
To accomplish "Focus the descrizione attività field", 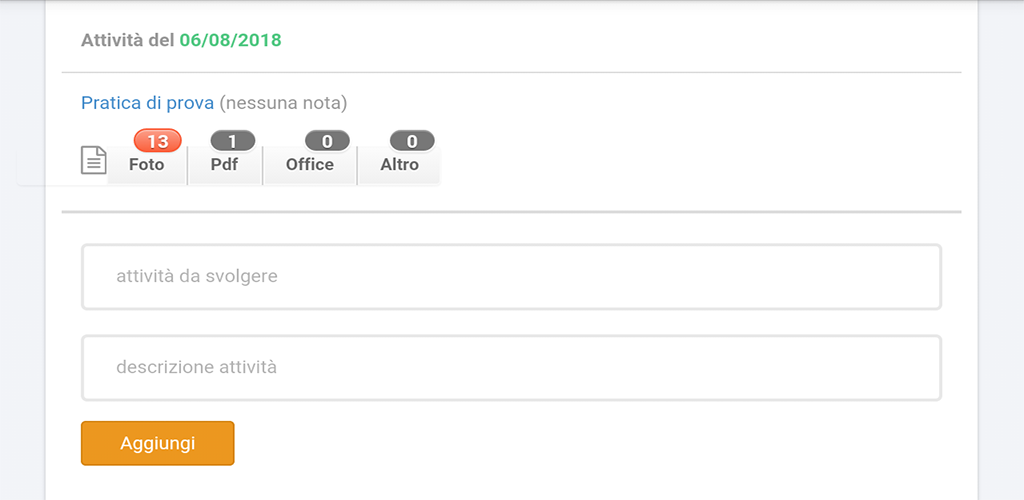I will [x=511, y=367].
